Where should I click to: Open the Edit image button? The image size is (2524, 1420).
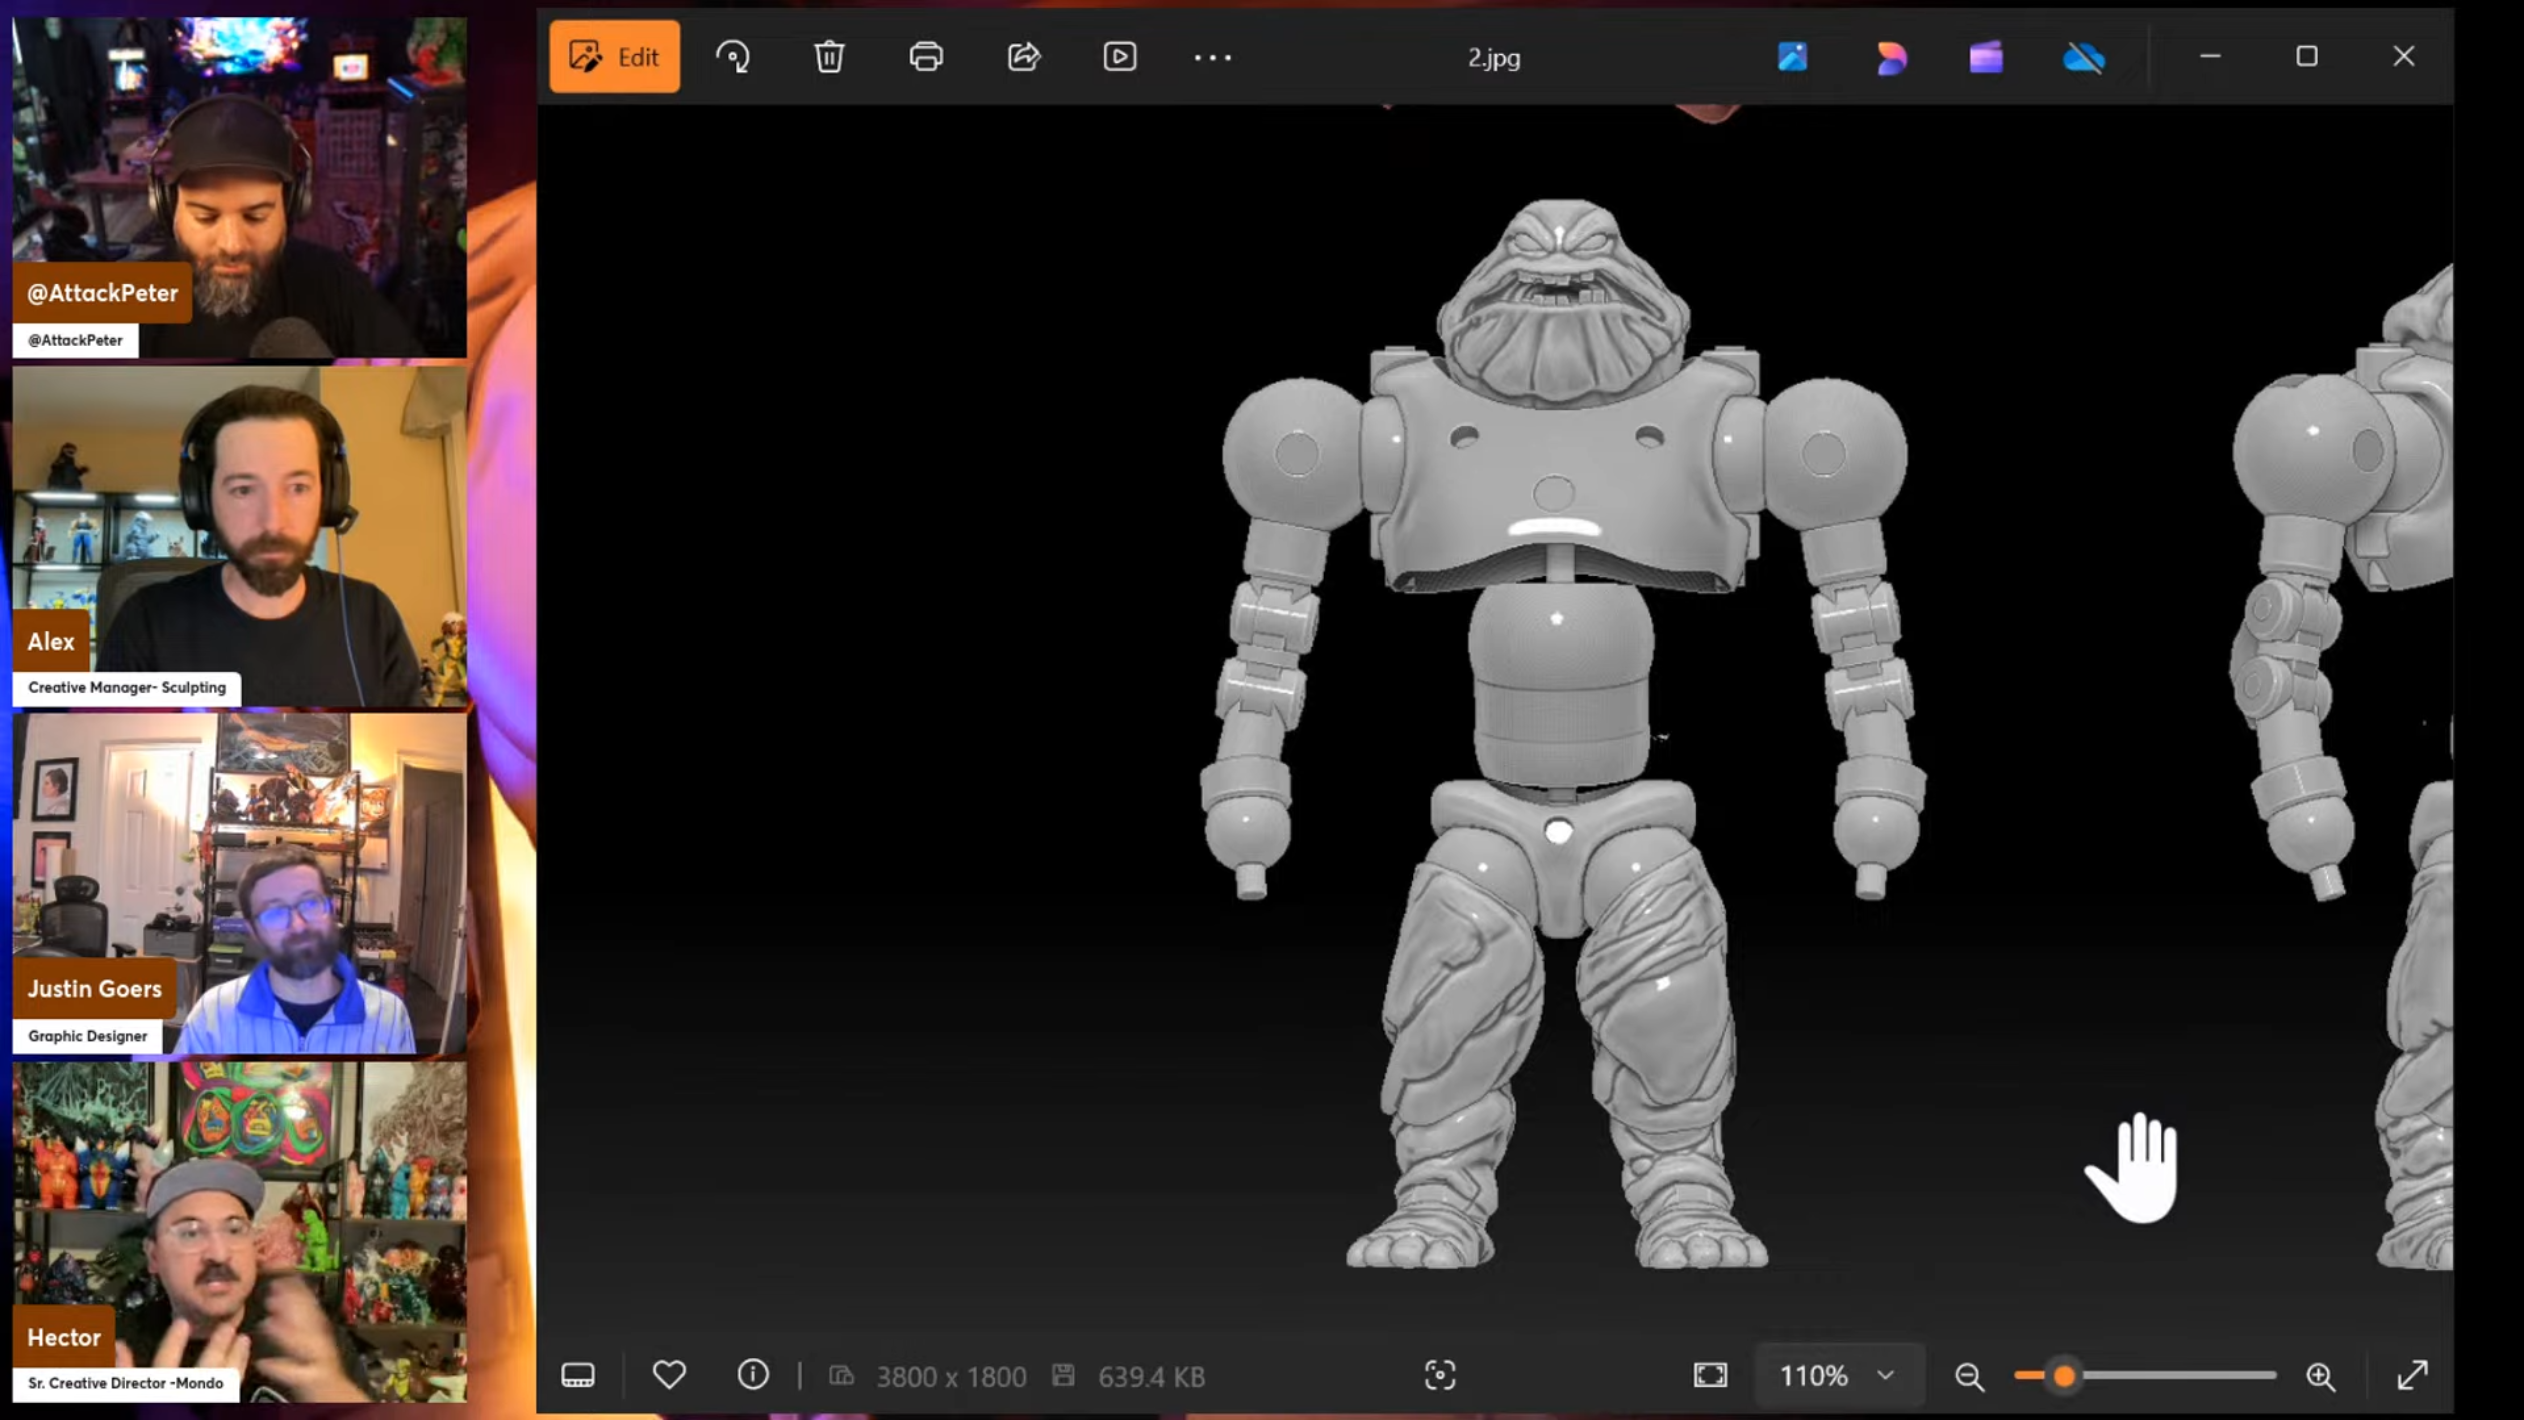tap(614, 57)
